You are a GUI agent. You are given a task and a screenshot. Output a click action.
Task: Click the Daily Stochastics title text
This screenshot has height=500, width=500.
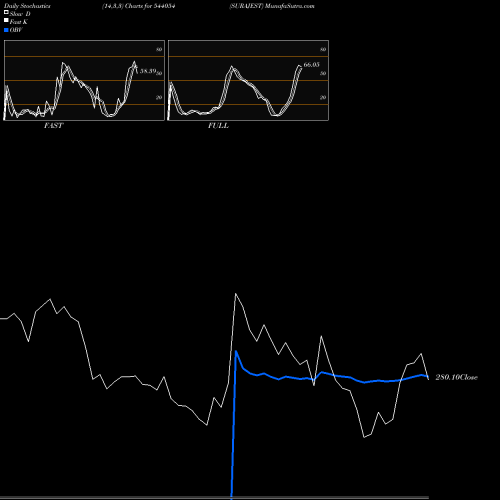[27, 6]
